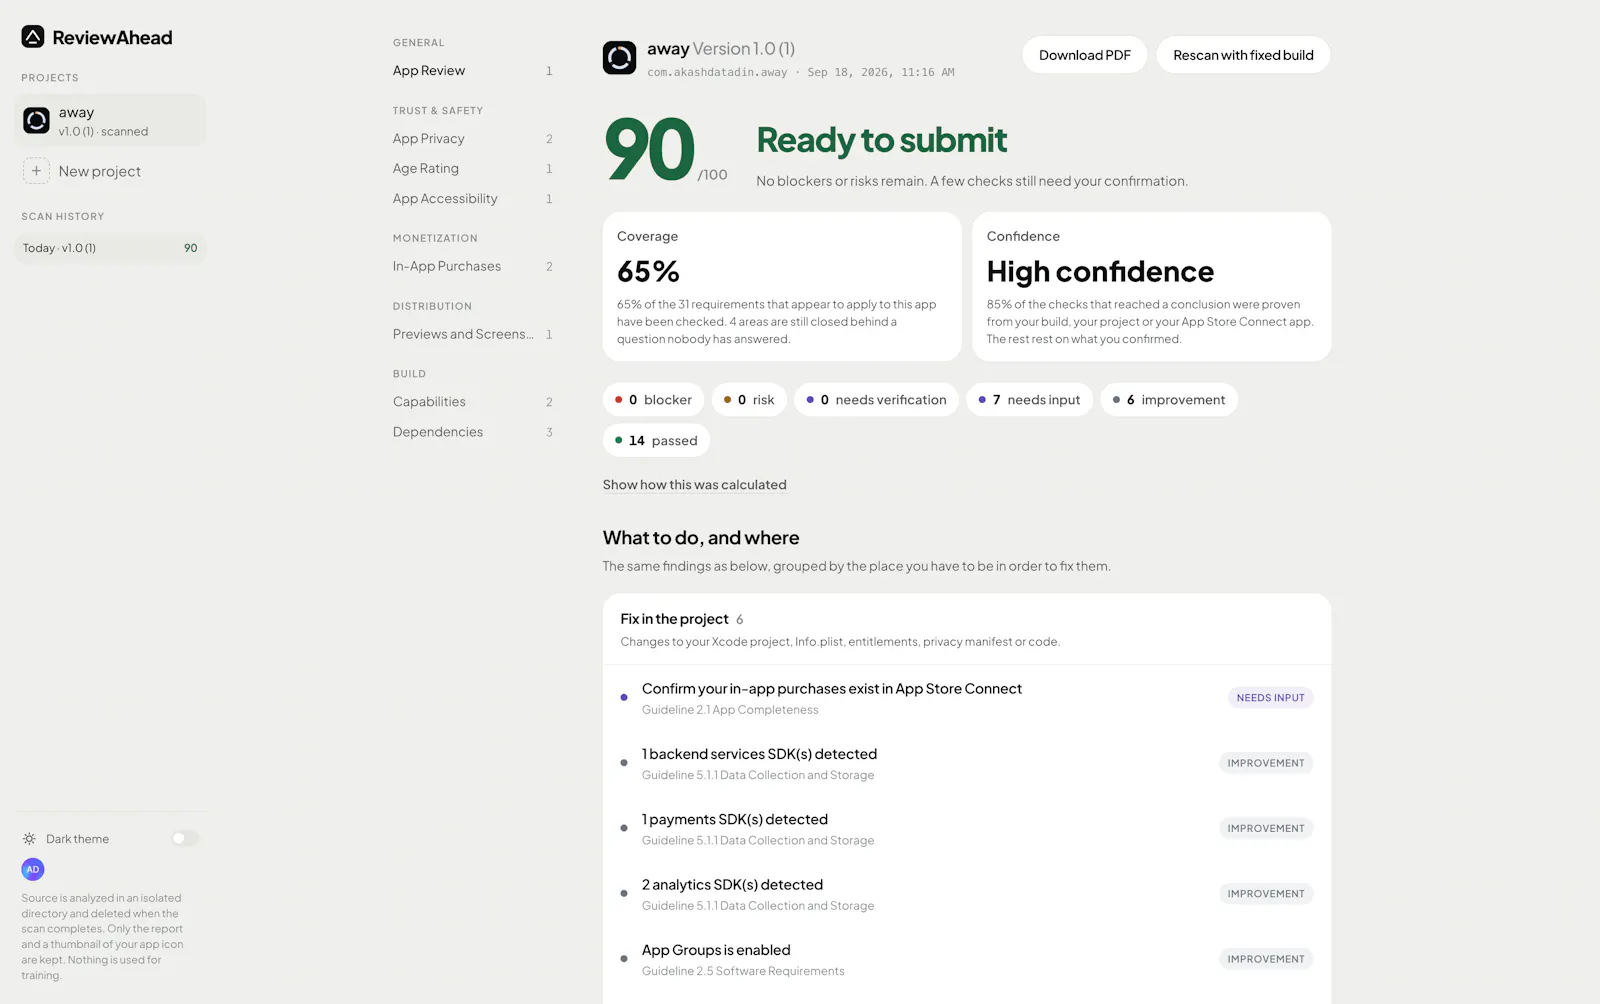Image resolution: width=1600 pixels, height=1004 pixels.
Task: Filter by 0 risk chip
Action: (x=749, y=400)
